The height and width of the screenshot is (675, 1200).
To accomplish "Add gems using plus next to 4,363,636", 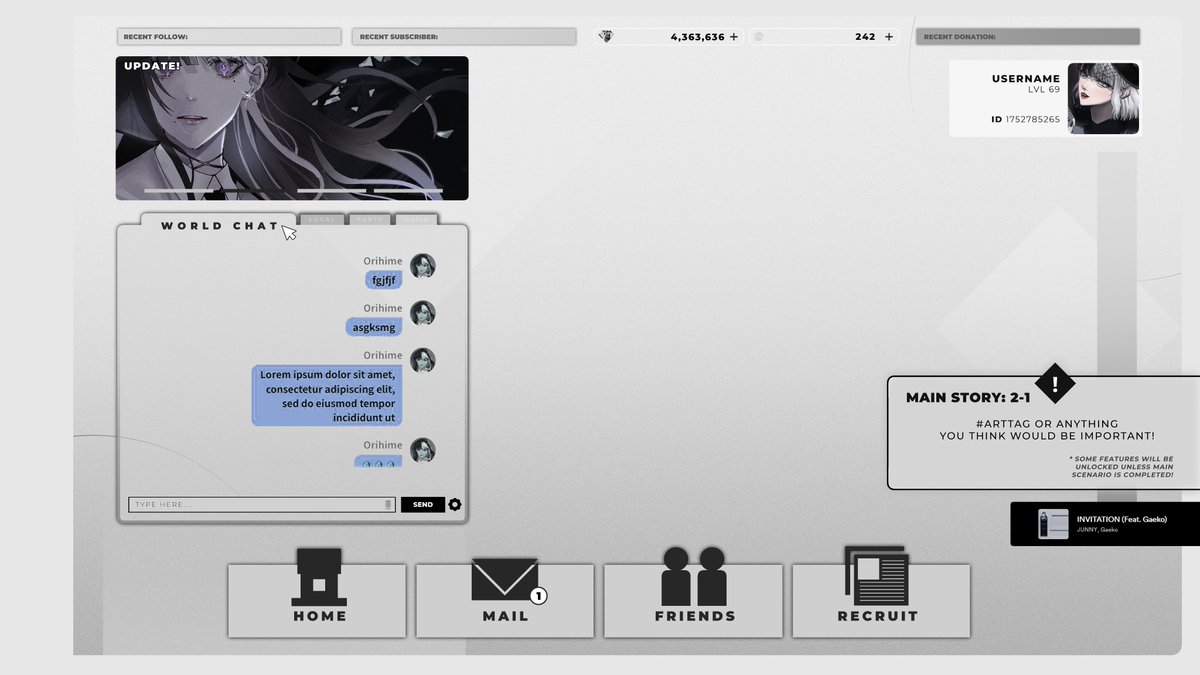I will tap(733, 37).
